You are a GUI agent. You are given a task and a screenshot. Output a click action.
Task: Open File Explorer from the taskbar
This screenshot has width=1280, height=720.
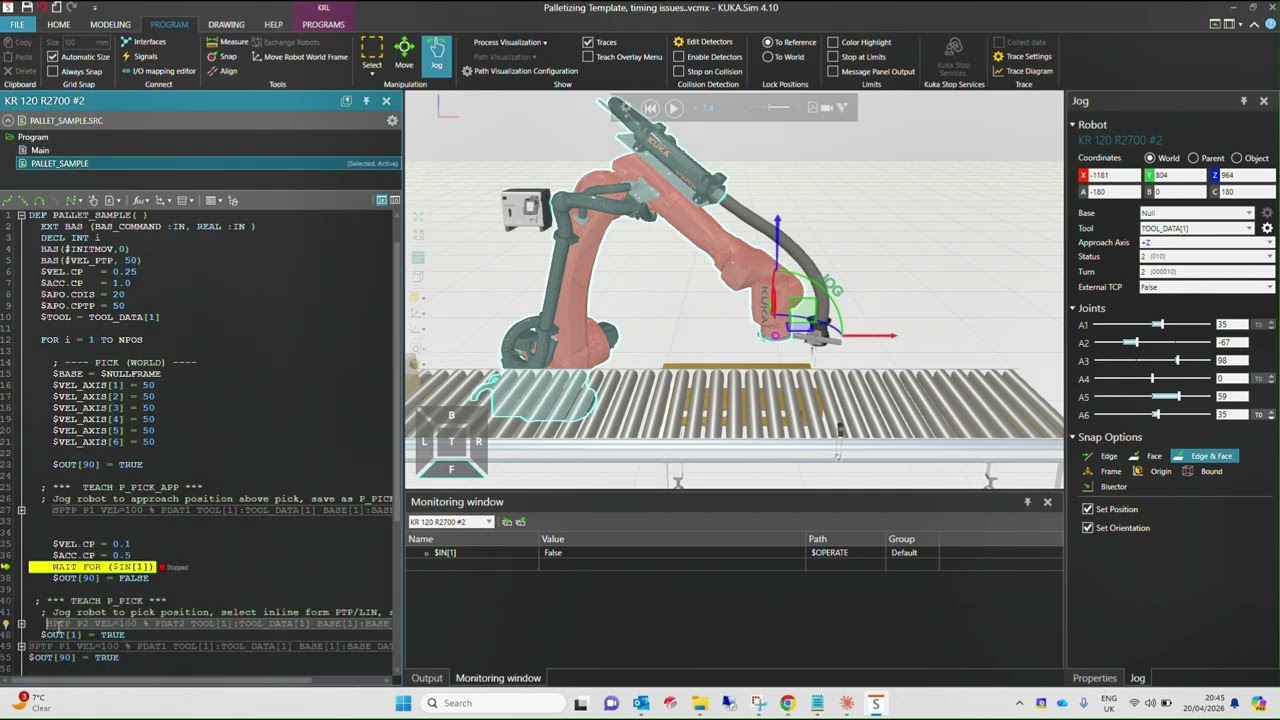coord(700,703)
